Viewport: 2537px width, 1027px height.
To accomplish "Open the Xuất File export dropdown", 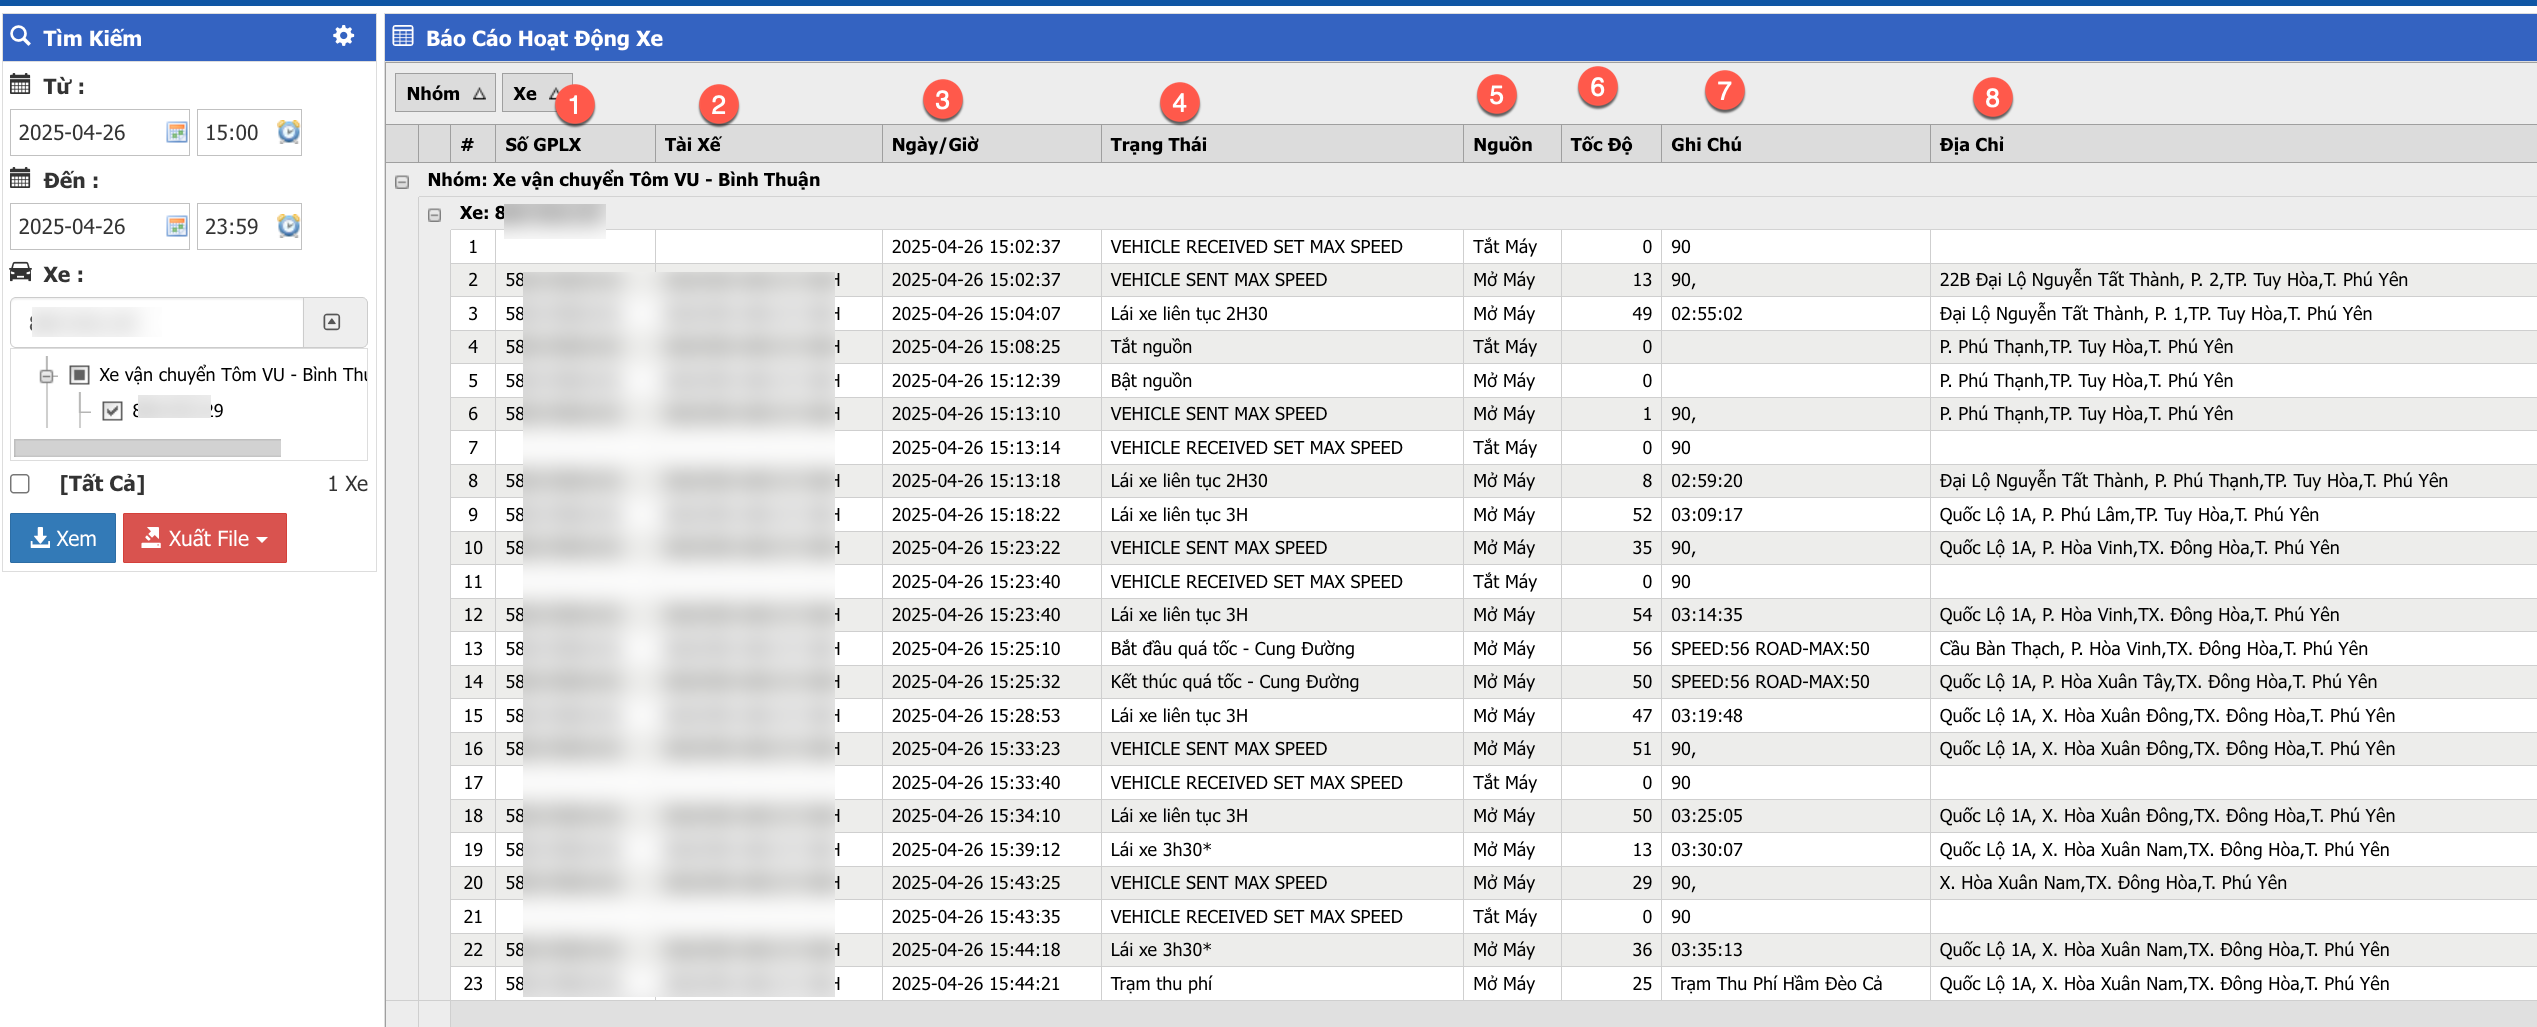I will [205, 538].
